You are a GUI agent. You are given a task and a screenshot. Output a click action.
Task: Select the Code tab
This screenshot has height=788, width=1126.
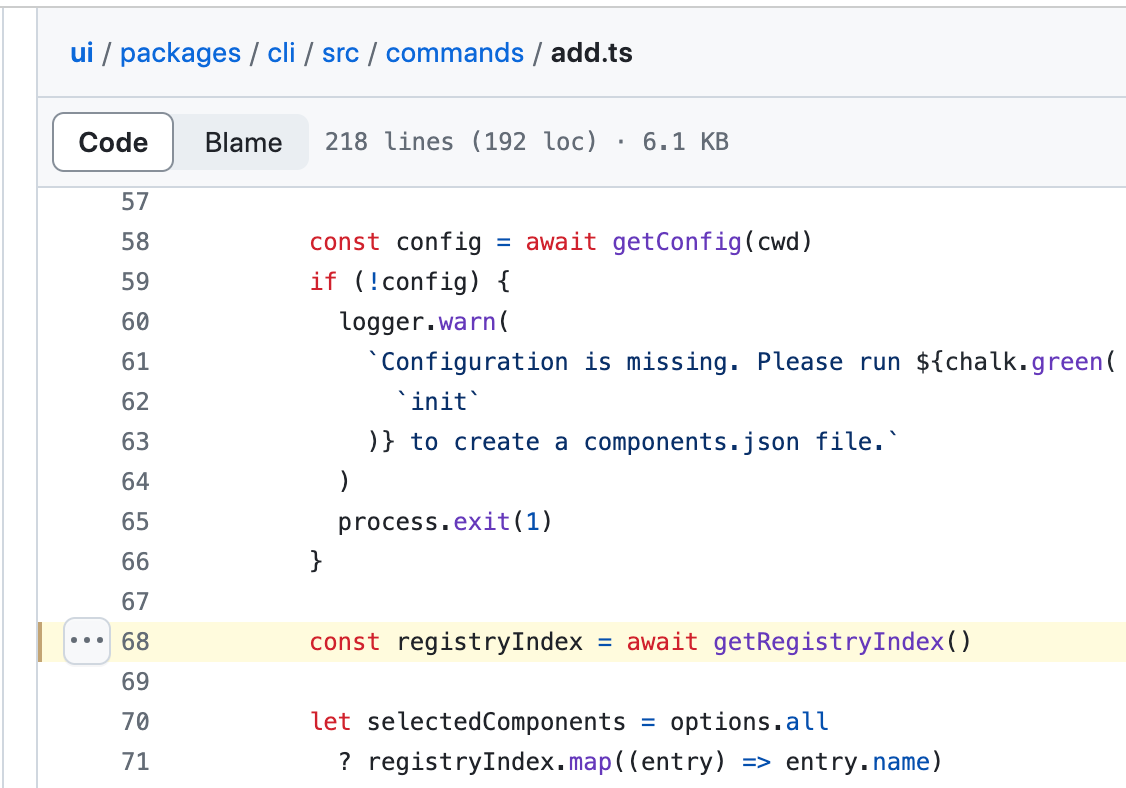click(112, 142)
